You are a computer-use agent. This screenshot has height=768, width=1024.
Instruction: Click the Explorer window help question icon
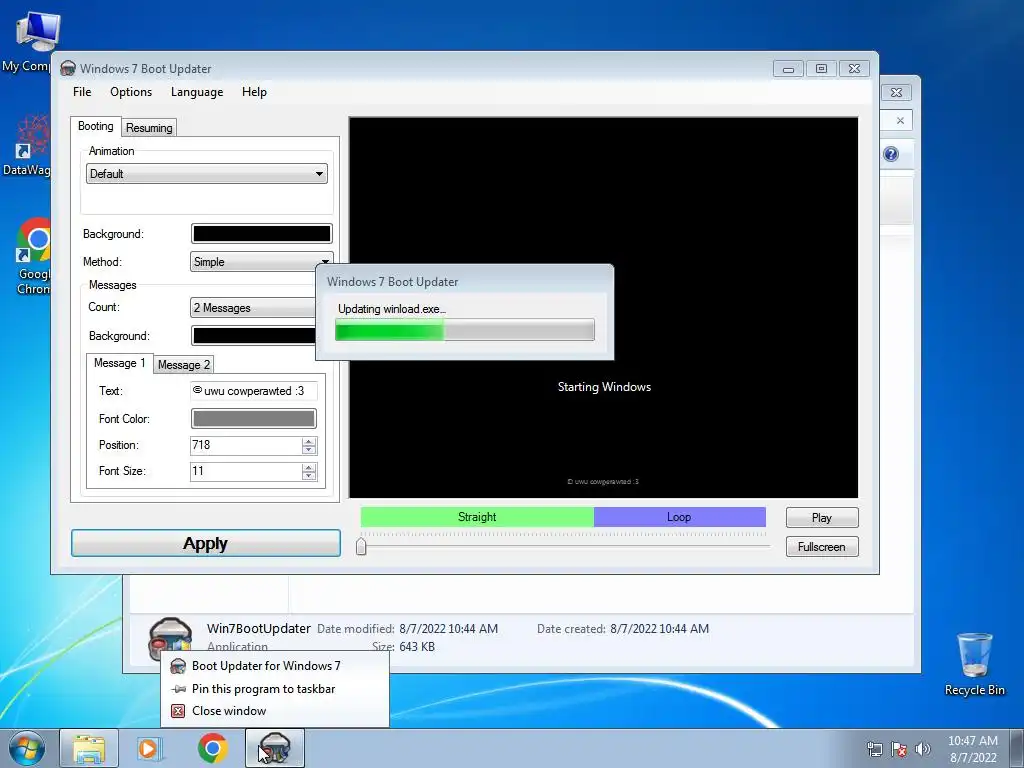click(x=891, y=154)
